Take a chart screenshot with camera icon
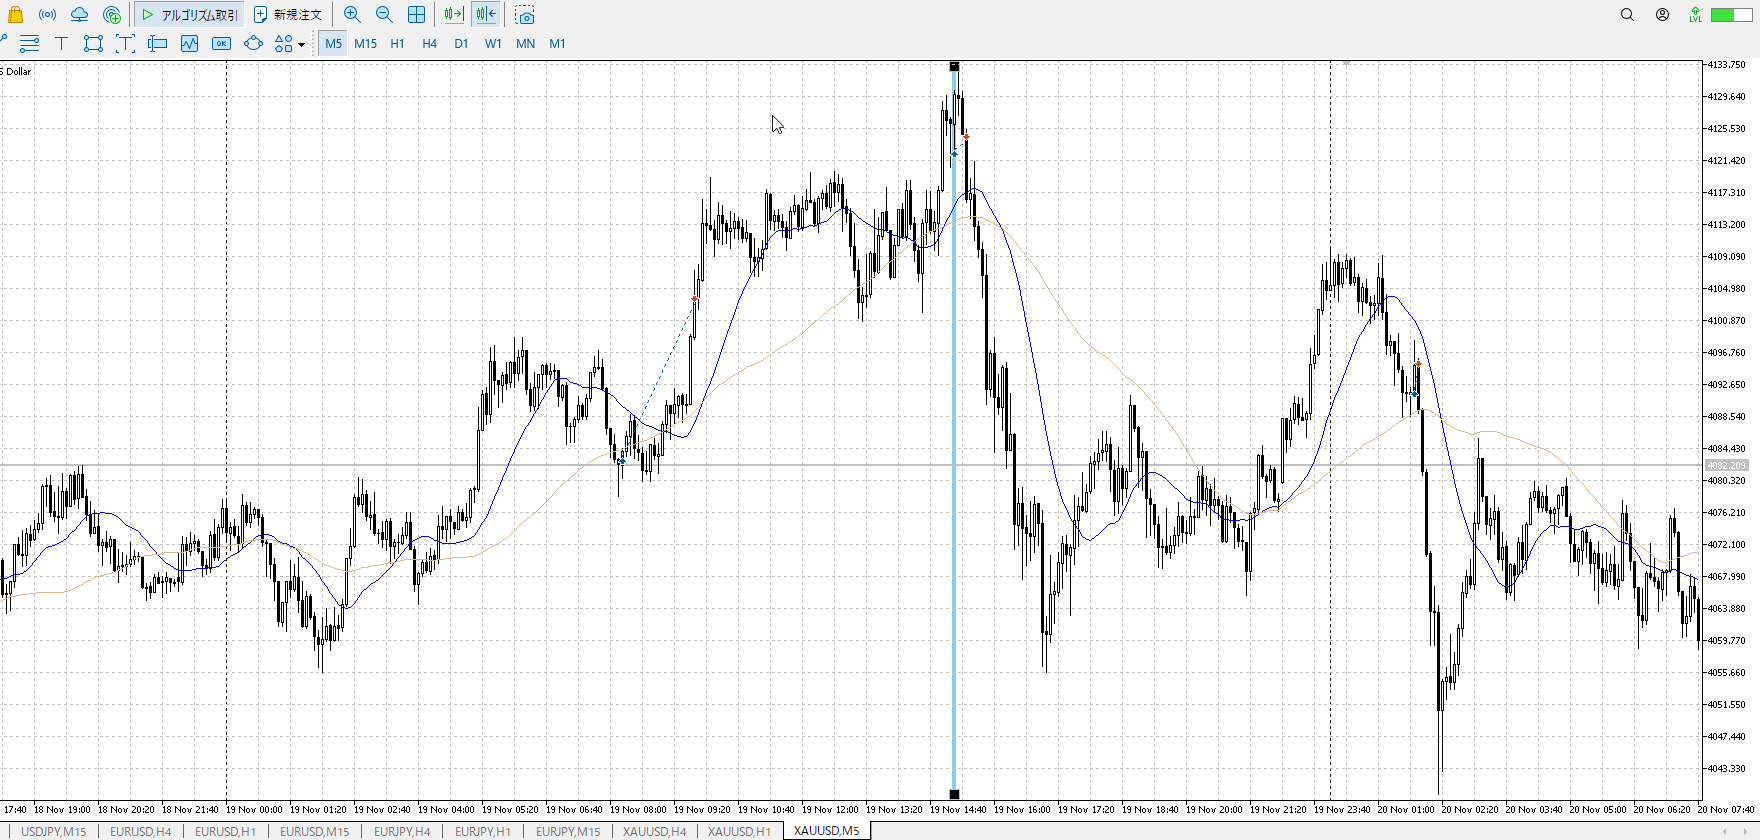The height and width of the screenshot is (840, 1760). 525,15
